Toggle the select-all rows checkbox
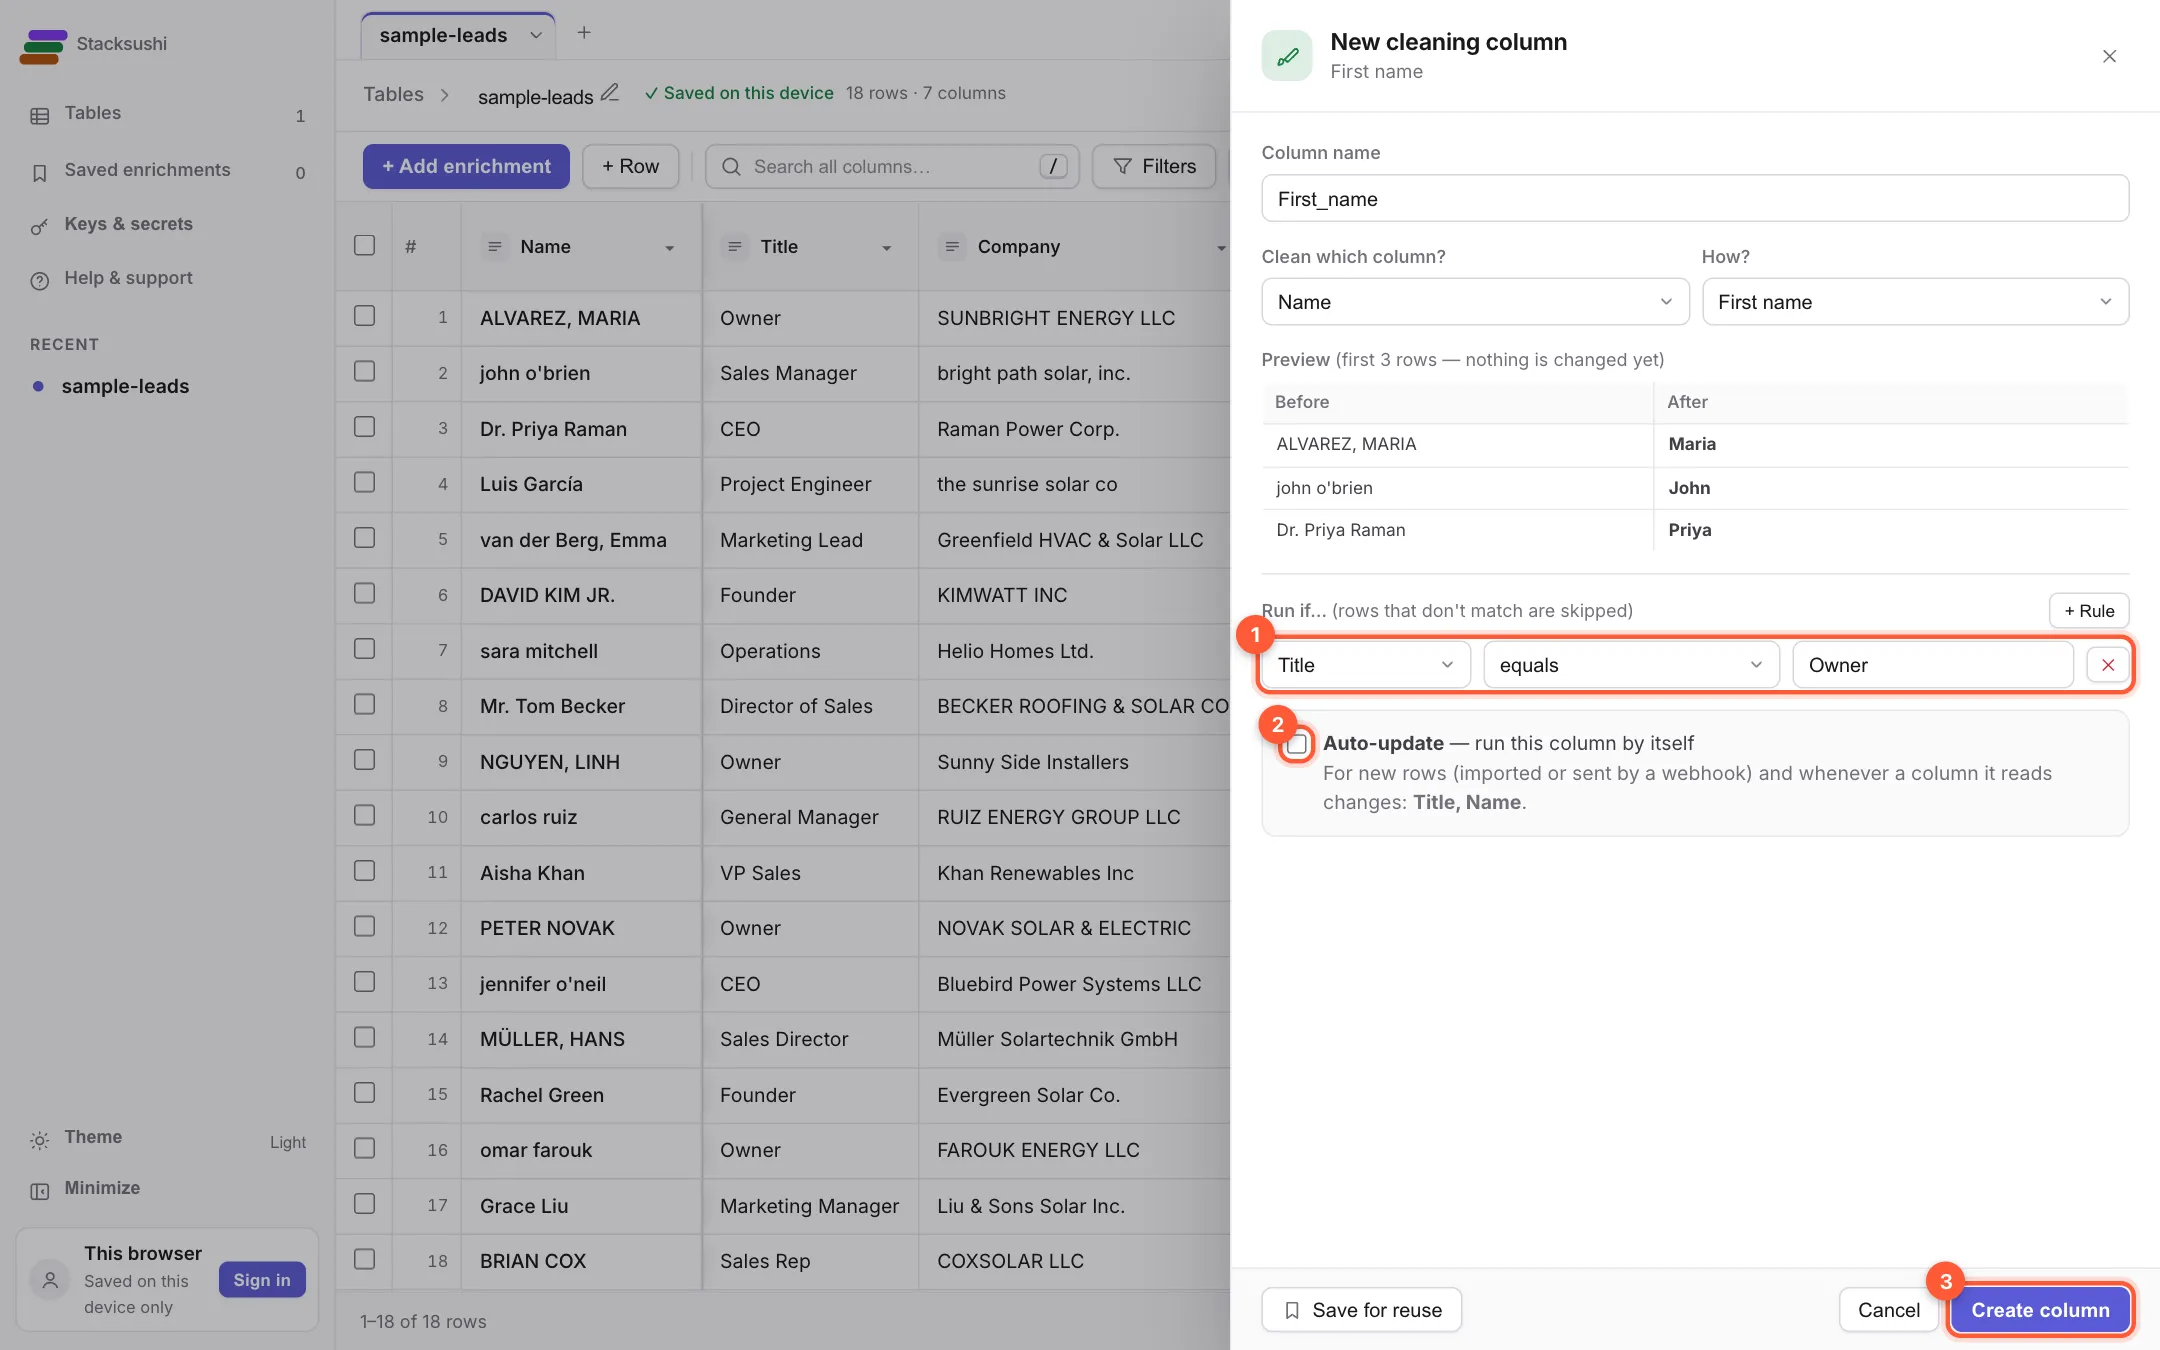The image size is (2160, 1350). [x=364, y=246]
